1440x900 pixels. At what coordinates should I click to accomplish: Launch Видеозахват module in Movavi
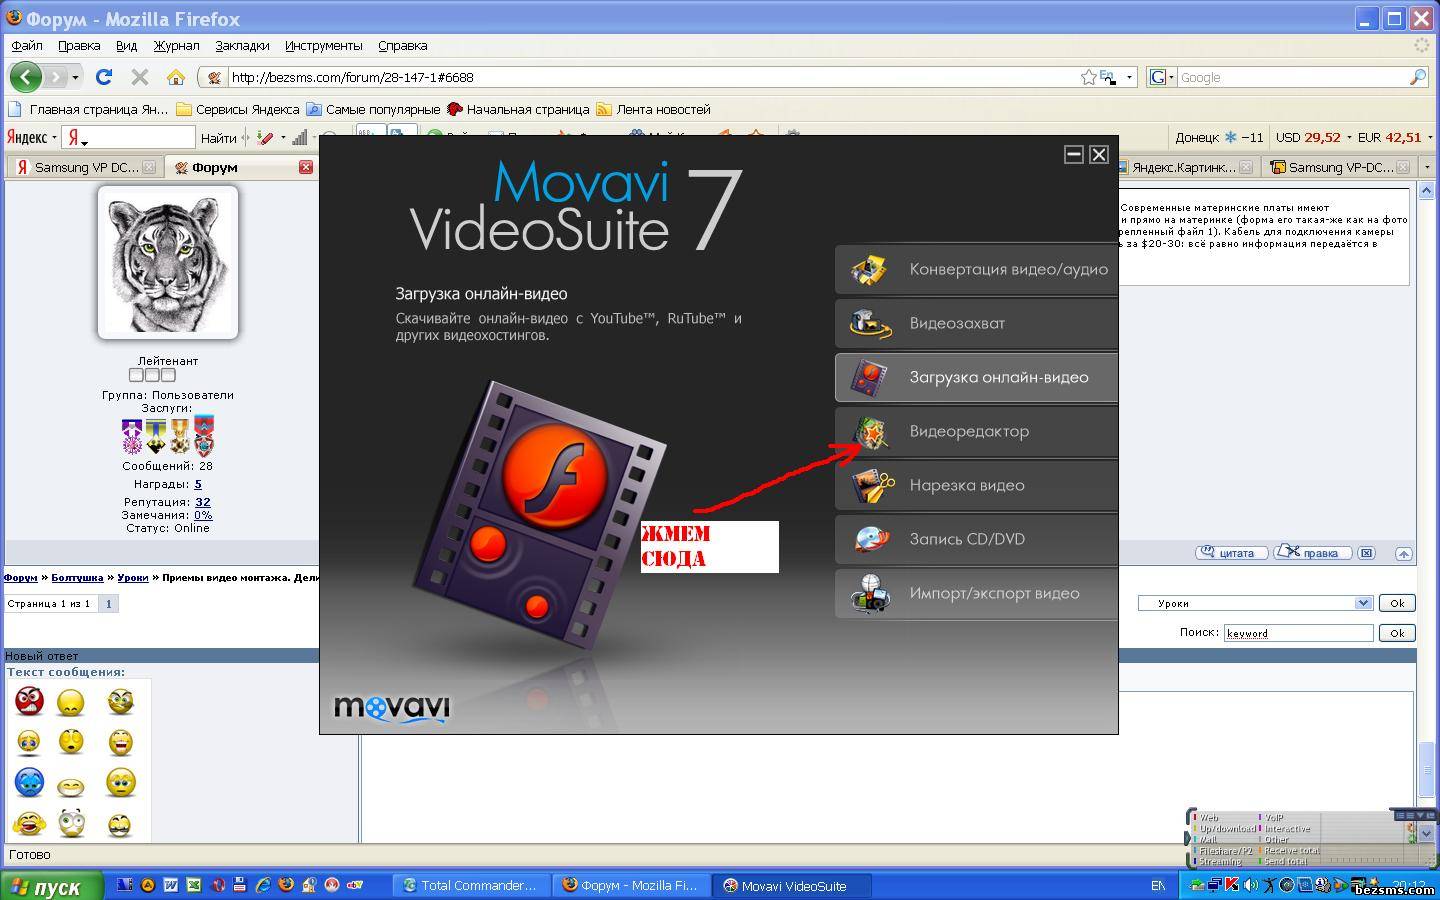coord(976,323)
